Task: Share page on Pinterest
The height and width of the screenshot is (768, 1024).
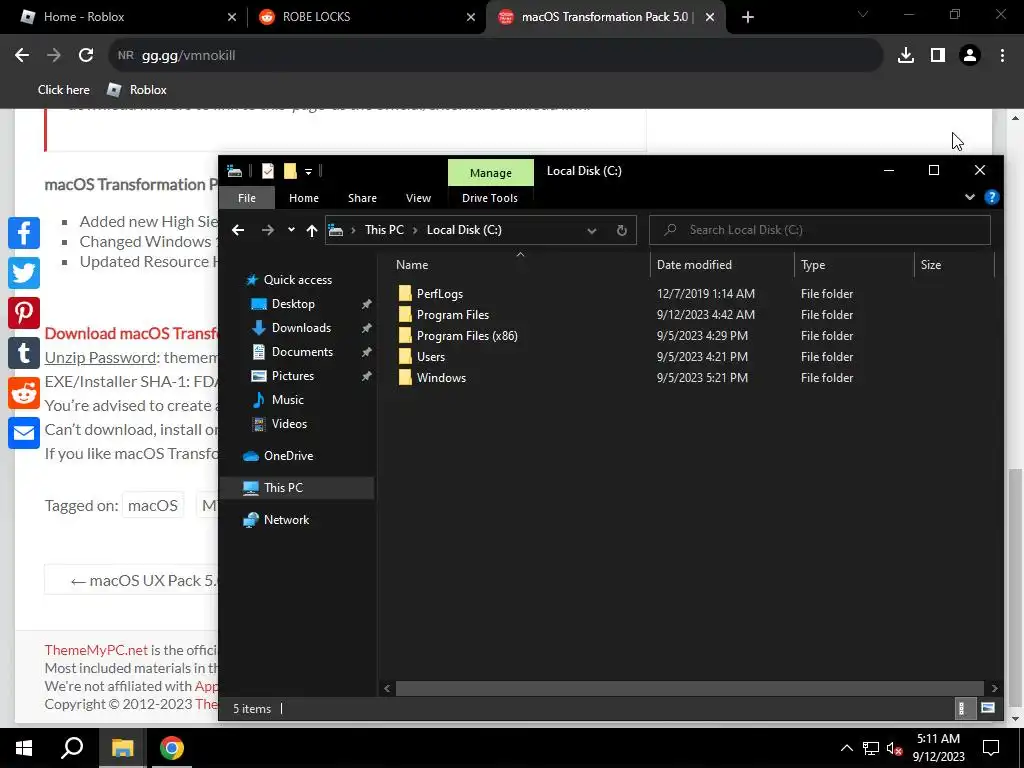Action: pyautogui.click(x=24, y=313)
